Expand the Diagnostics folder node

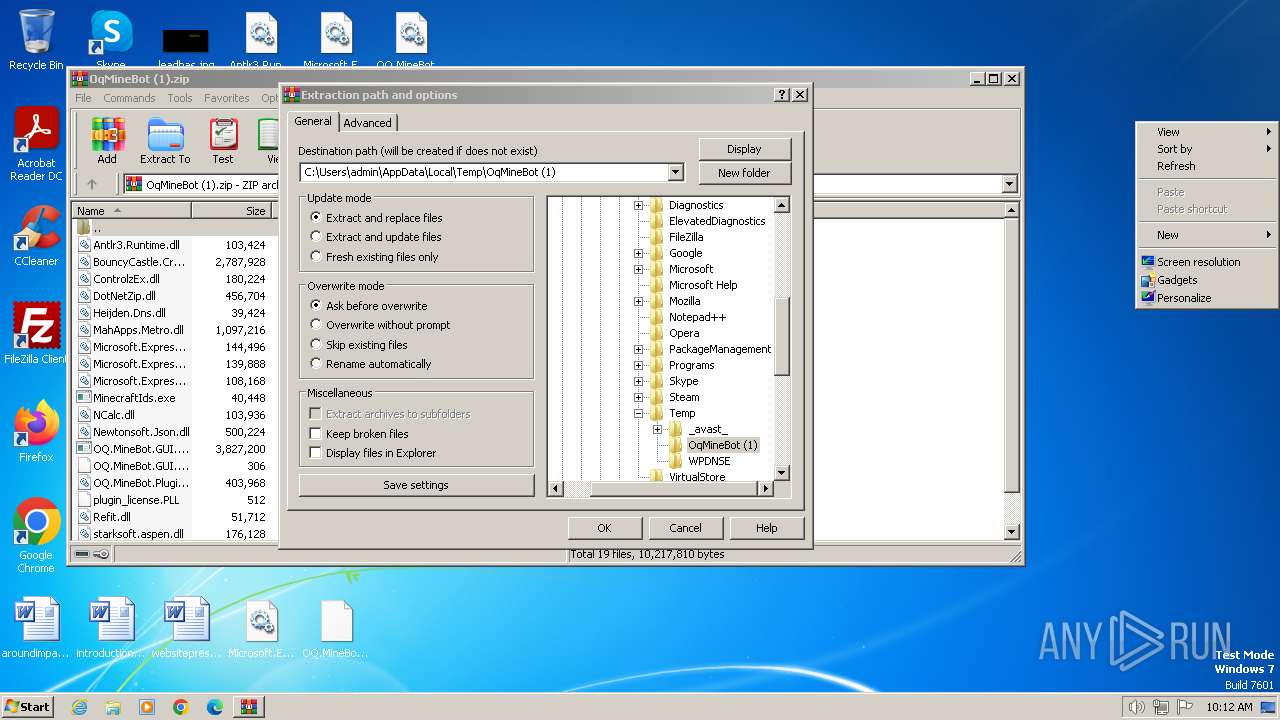click(x=638, y=205)
